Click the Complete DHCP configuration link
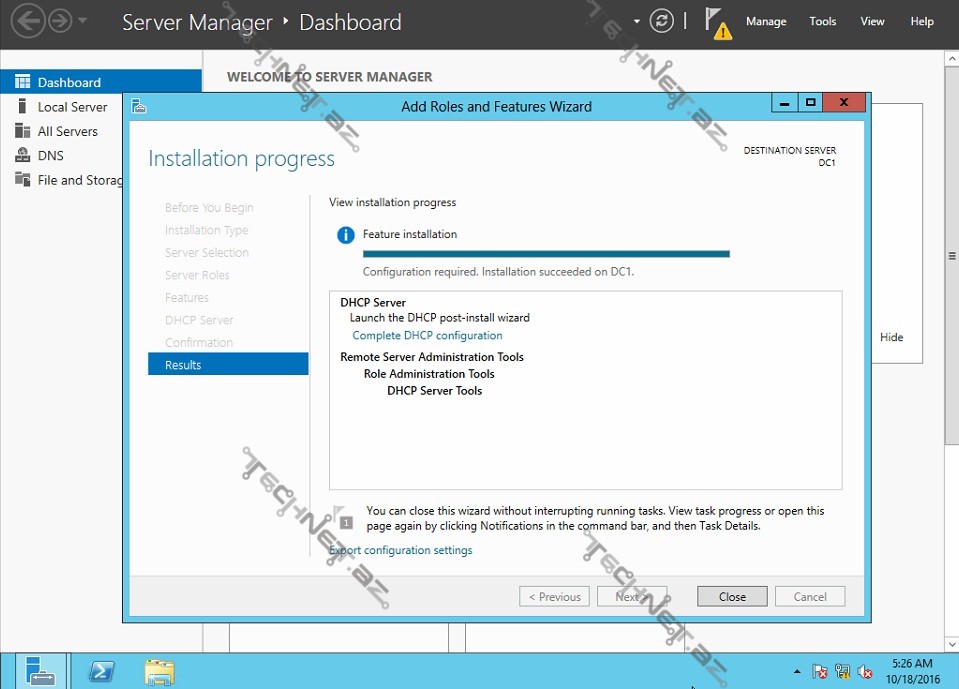Viewport: 959px width, 689px height. click(x=427, y=336)
